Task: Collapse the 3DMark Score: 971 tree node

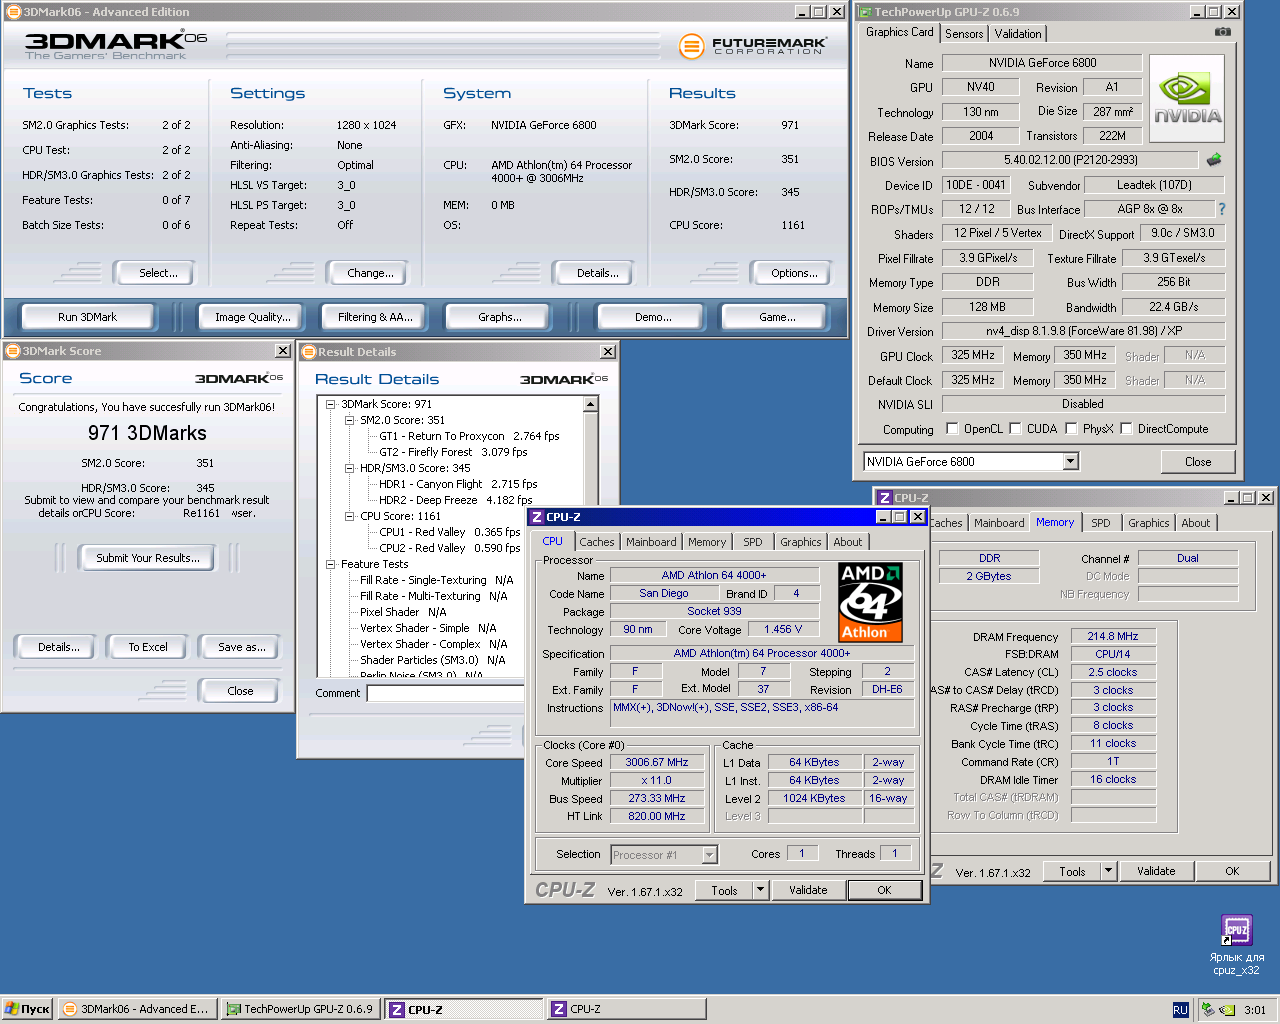Action: click(x=331, y=404)
